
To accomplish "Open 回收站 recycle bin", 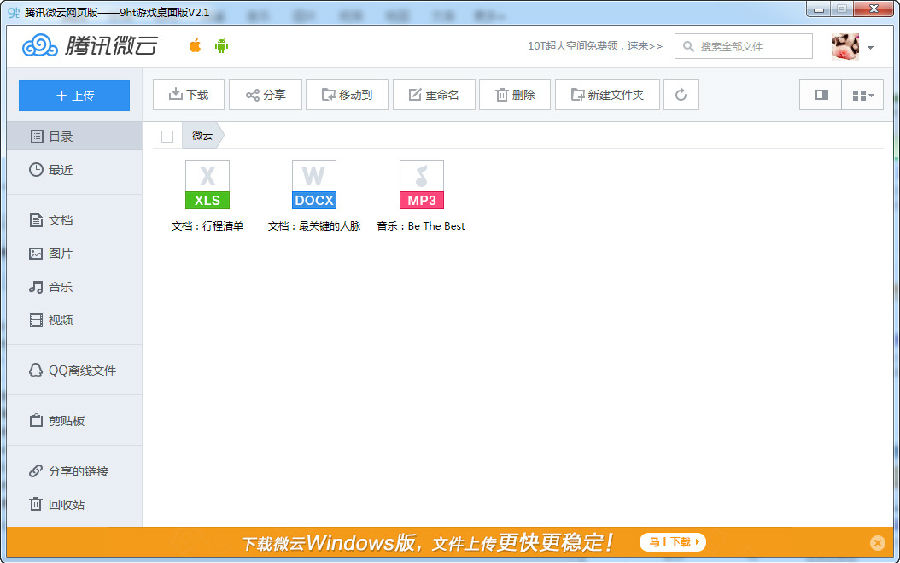I will pyautogui.click(x=75, y=504).
